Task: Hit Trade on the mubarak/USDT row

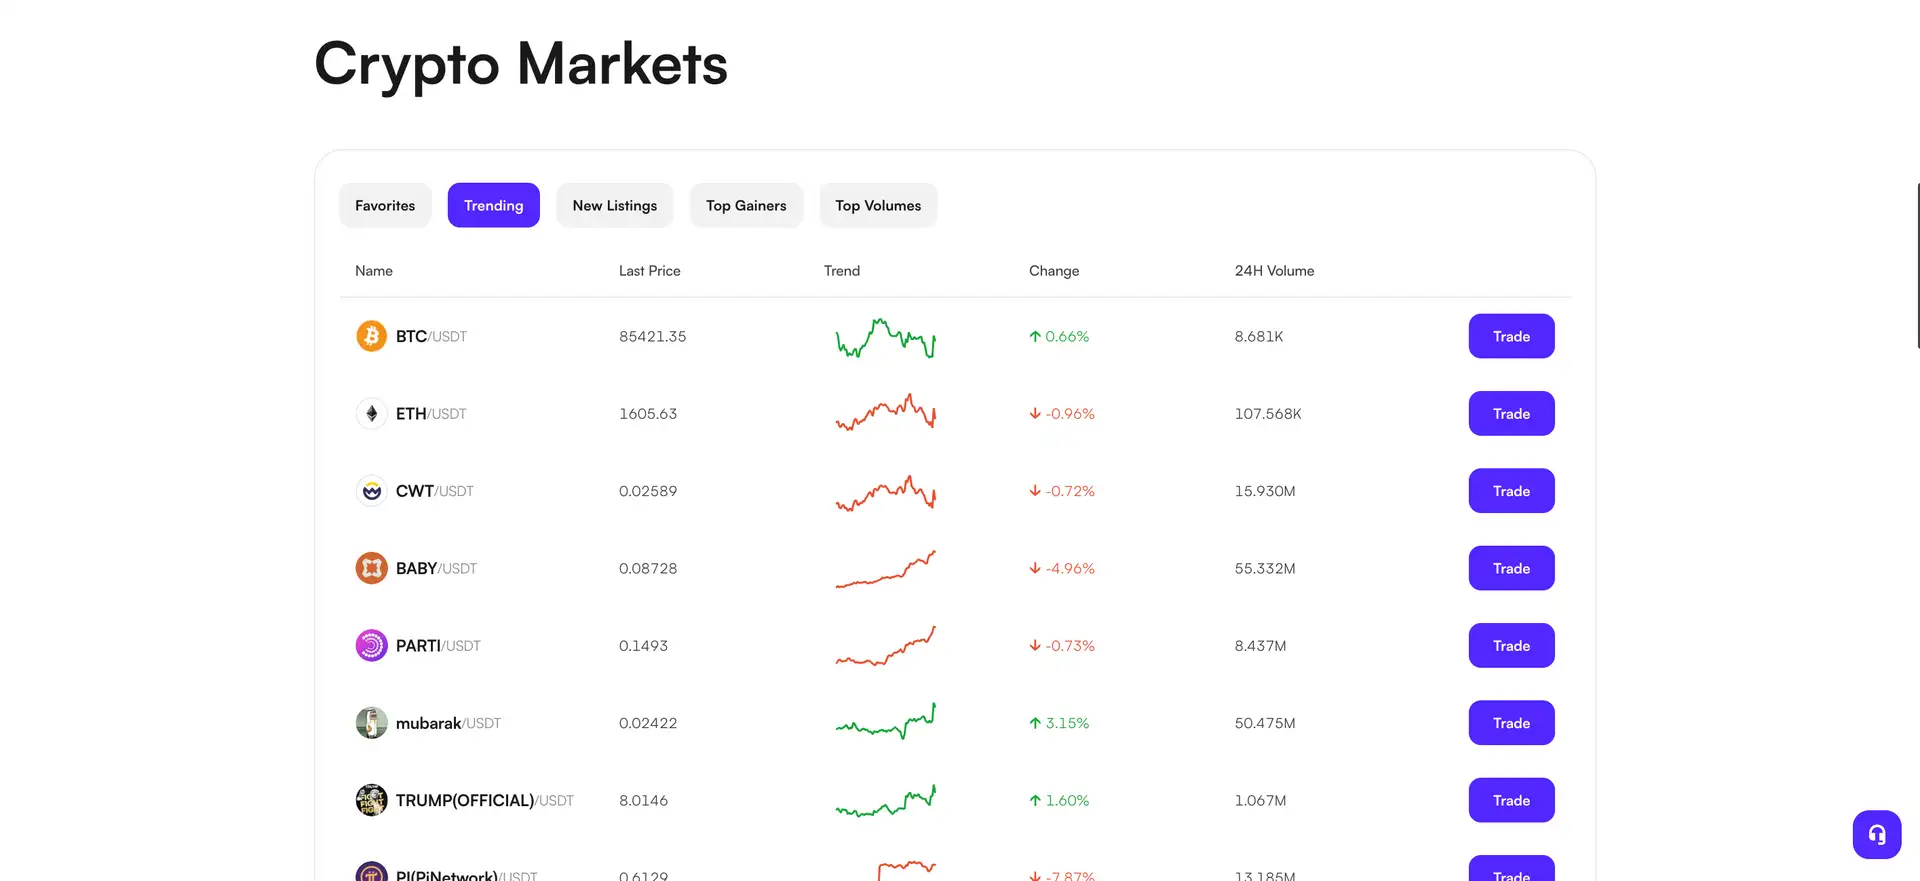Action: pyautogui.click(x=1510, y=723)
